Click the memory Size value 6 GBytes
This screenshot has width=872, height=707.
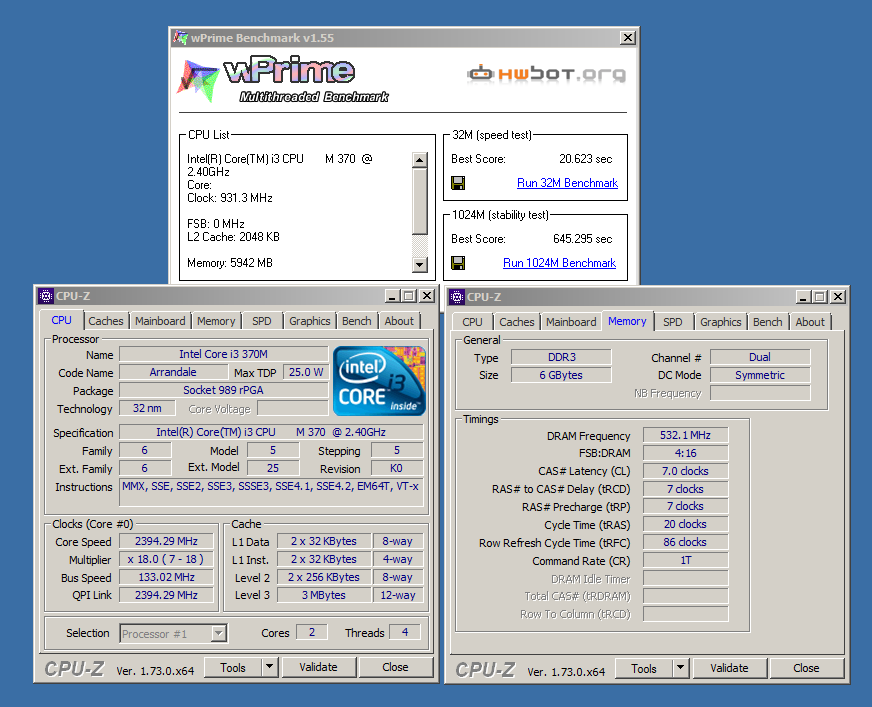561,375
